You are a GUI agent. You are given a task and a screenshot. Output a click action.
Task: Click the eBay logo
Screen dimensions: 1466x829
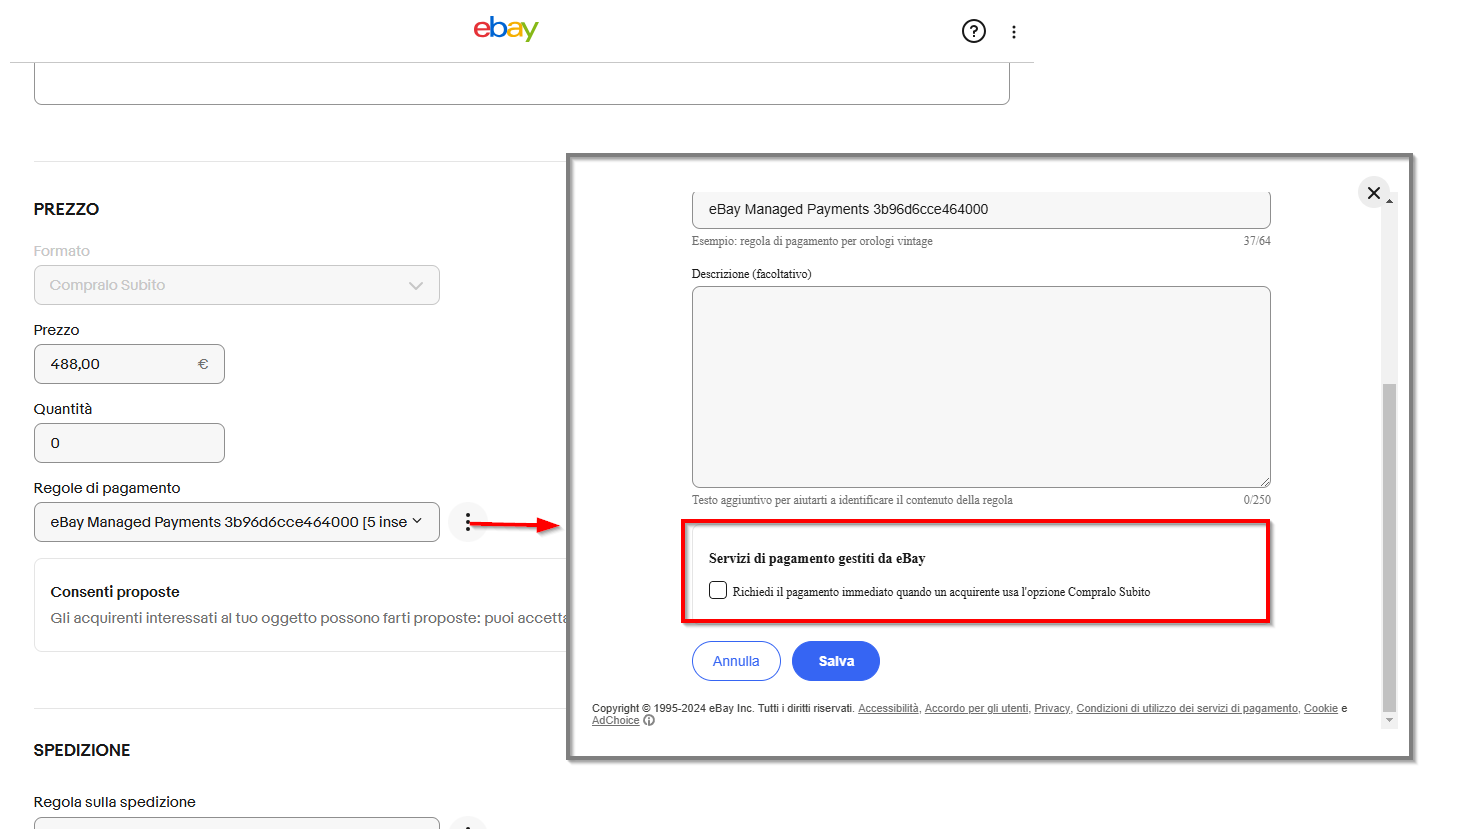pos(506,29)
